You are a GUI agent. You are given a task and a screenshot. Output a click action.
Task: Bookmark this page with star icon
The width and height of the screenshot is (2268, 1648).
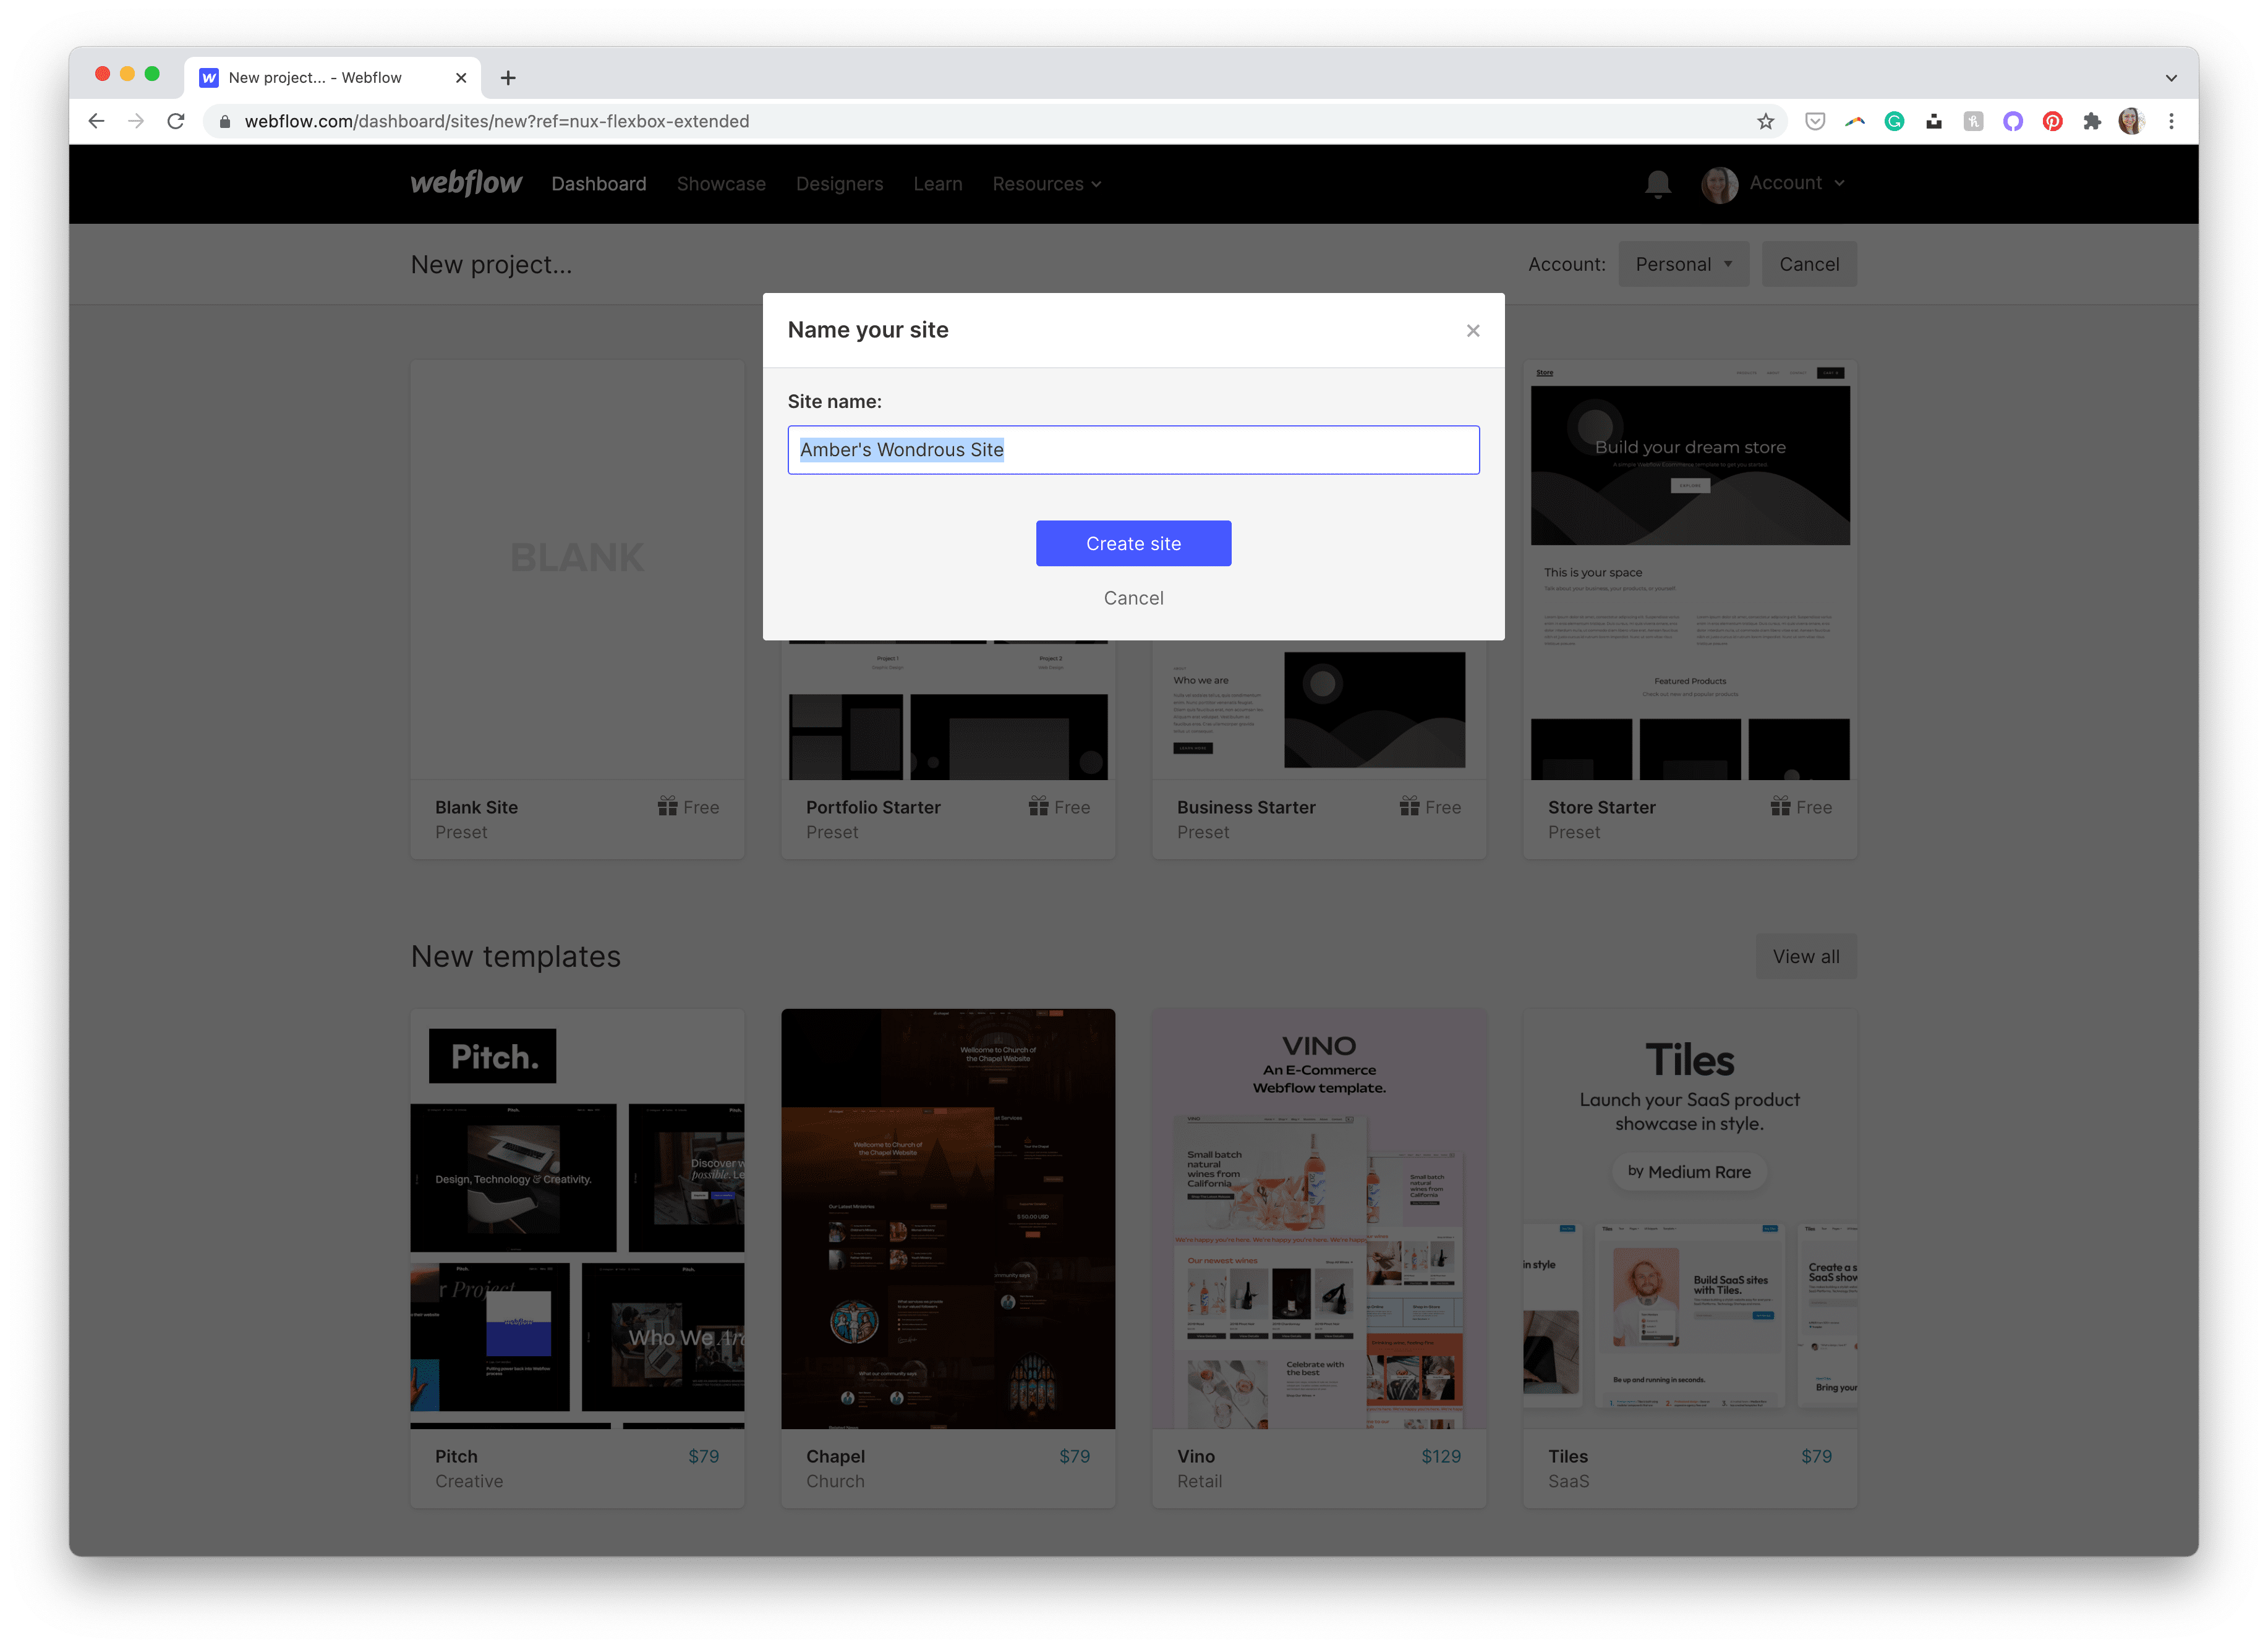tap(1765, 121)
